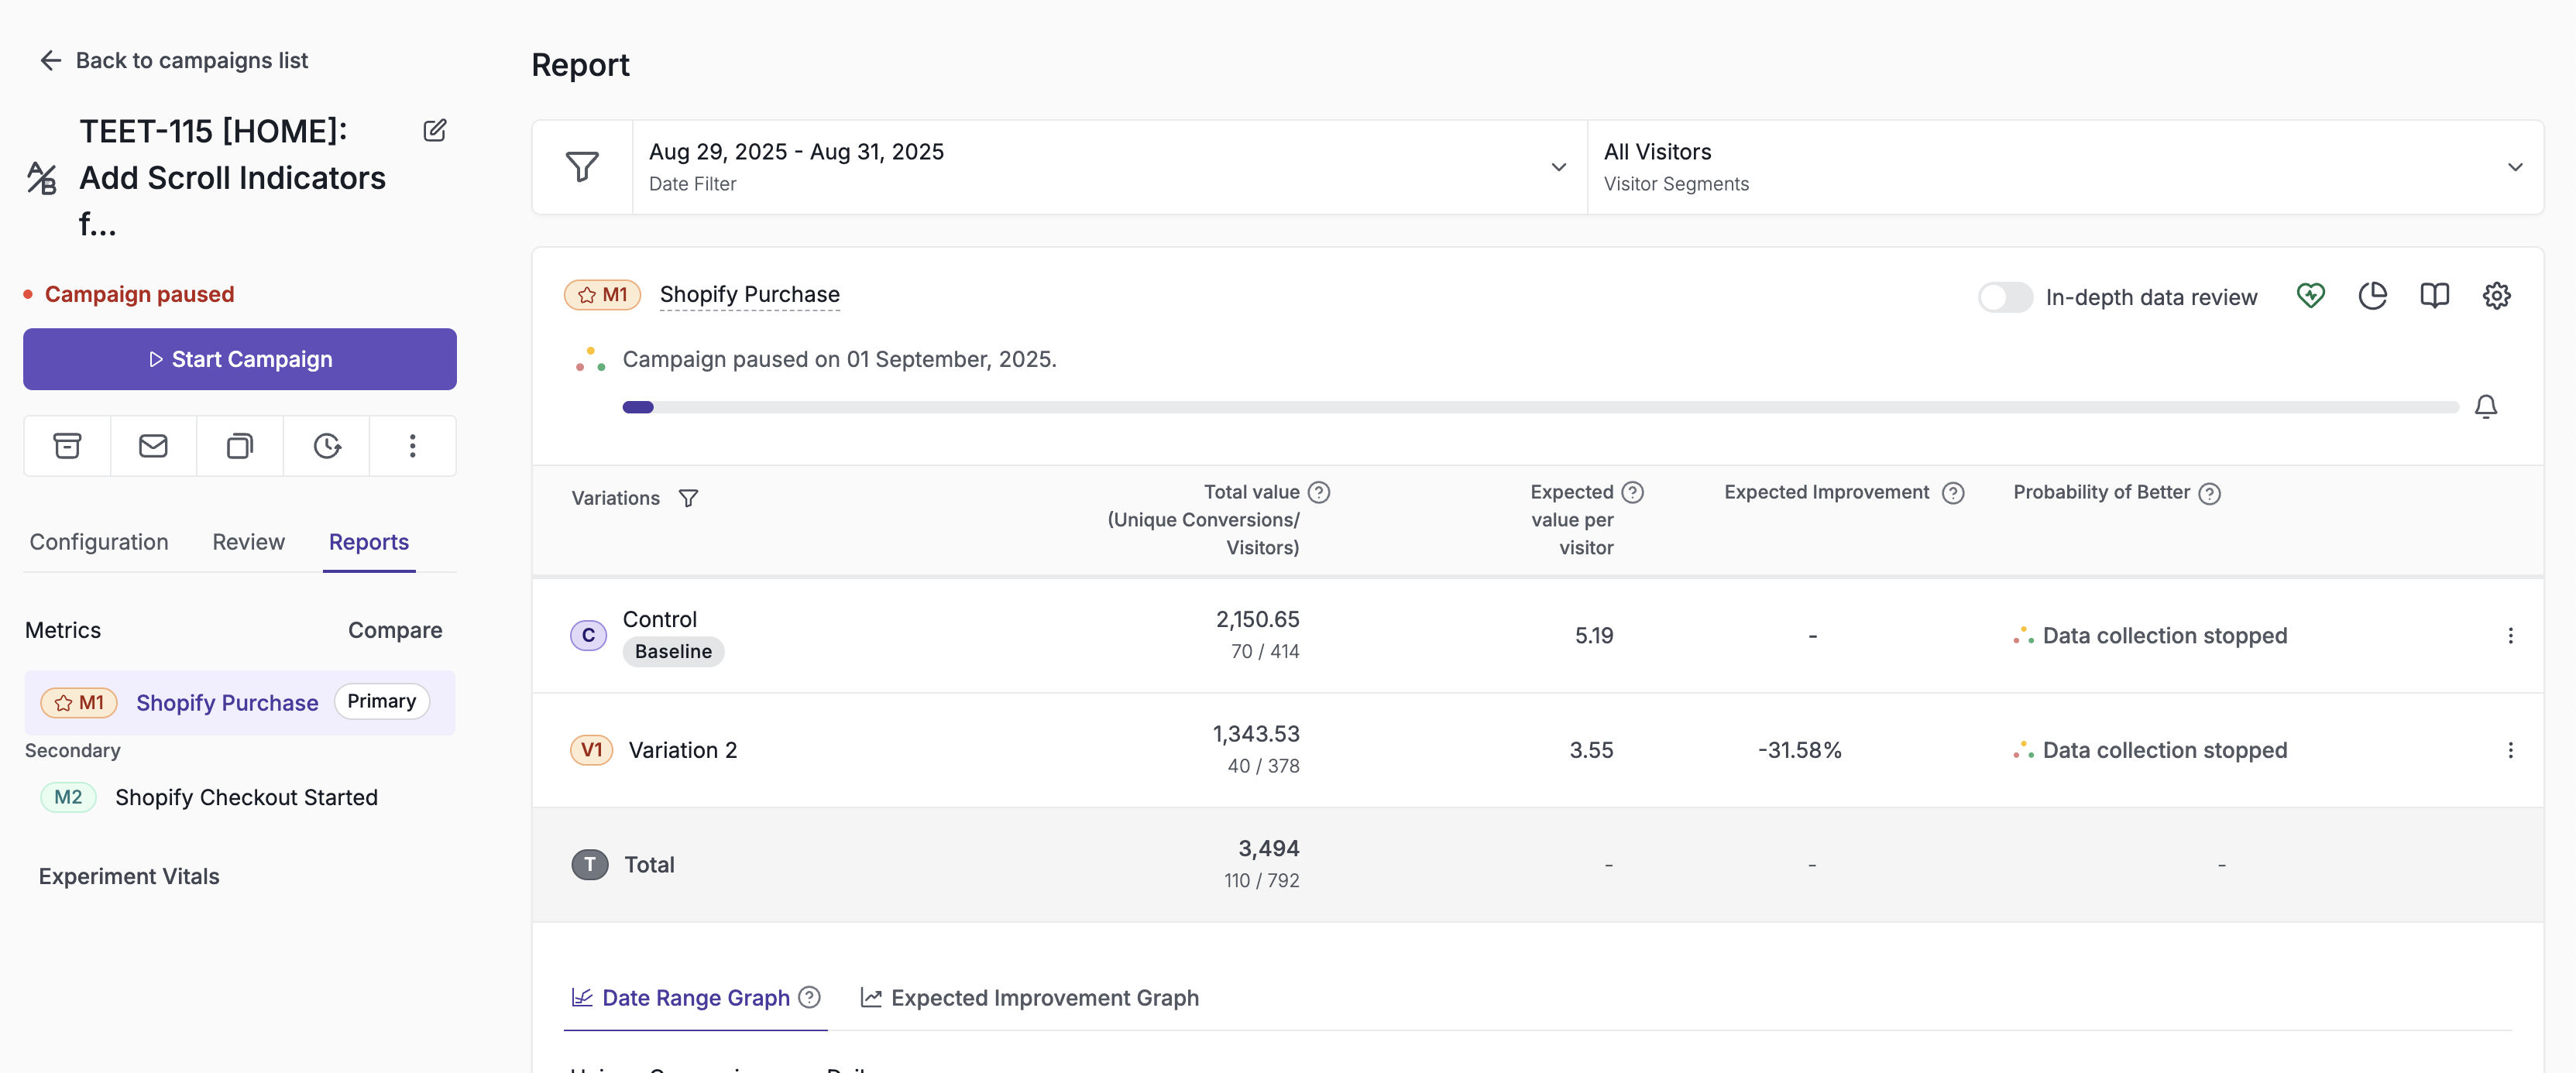Click the campaign progress bar

pyautogui.click(x=1540, y=407)
